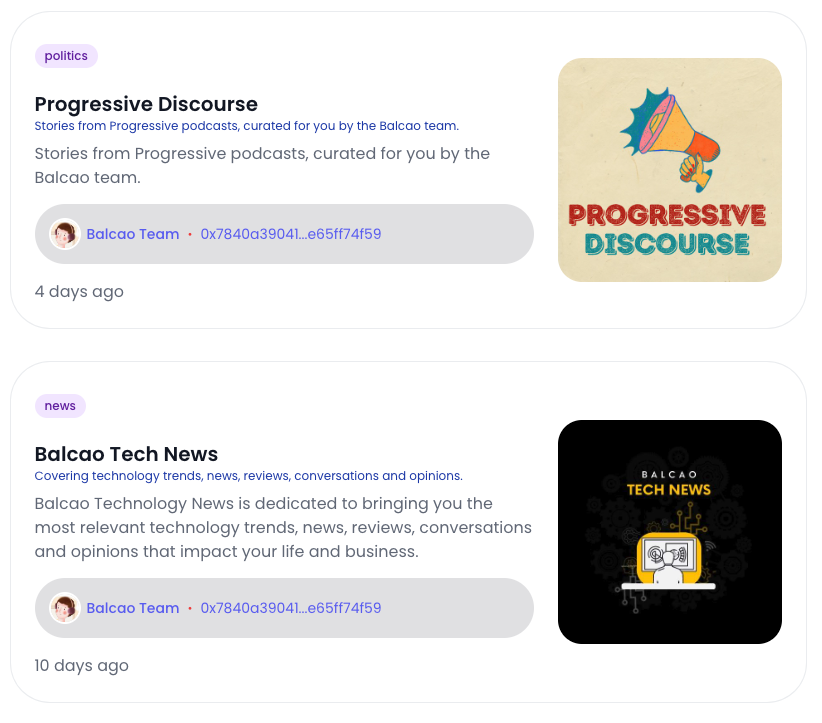Click wallet address in Progressive Discourse card
Image resolution: width=822 pixels, height=723 pixels.
pos(291,234)
